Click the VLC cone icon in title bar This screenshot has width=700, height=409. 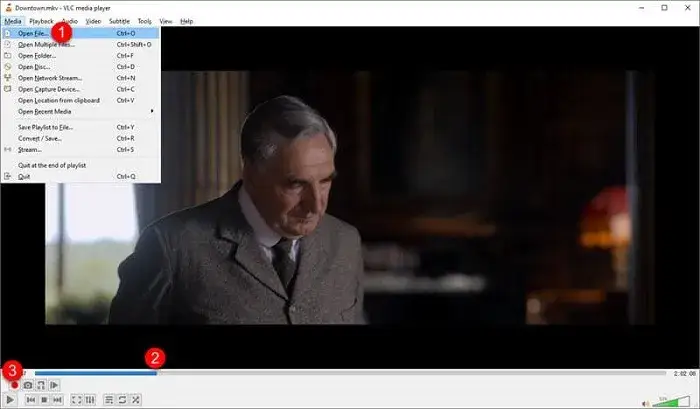(x=8, y=8)
